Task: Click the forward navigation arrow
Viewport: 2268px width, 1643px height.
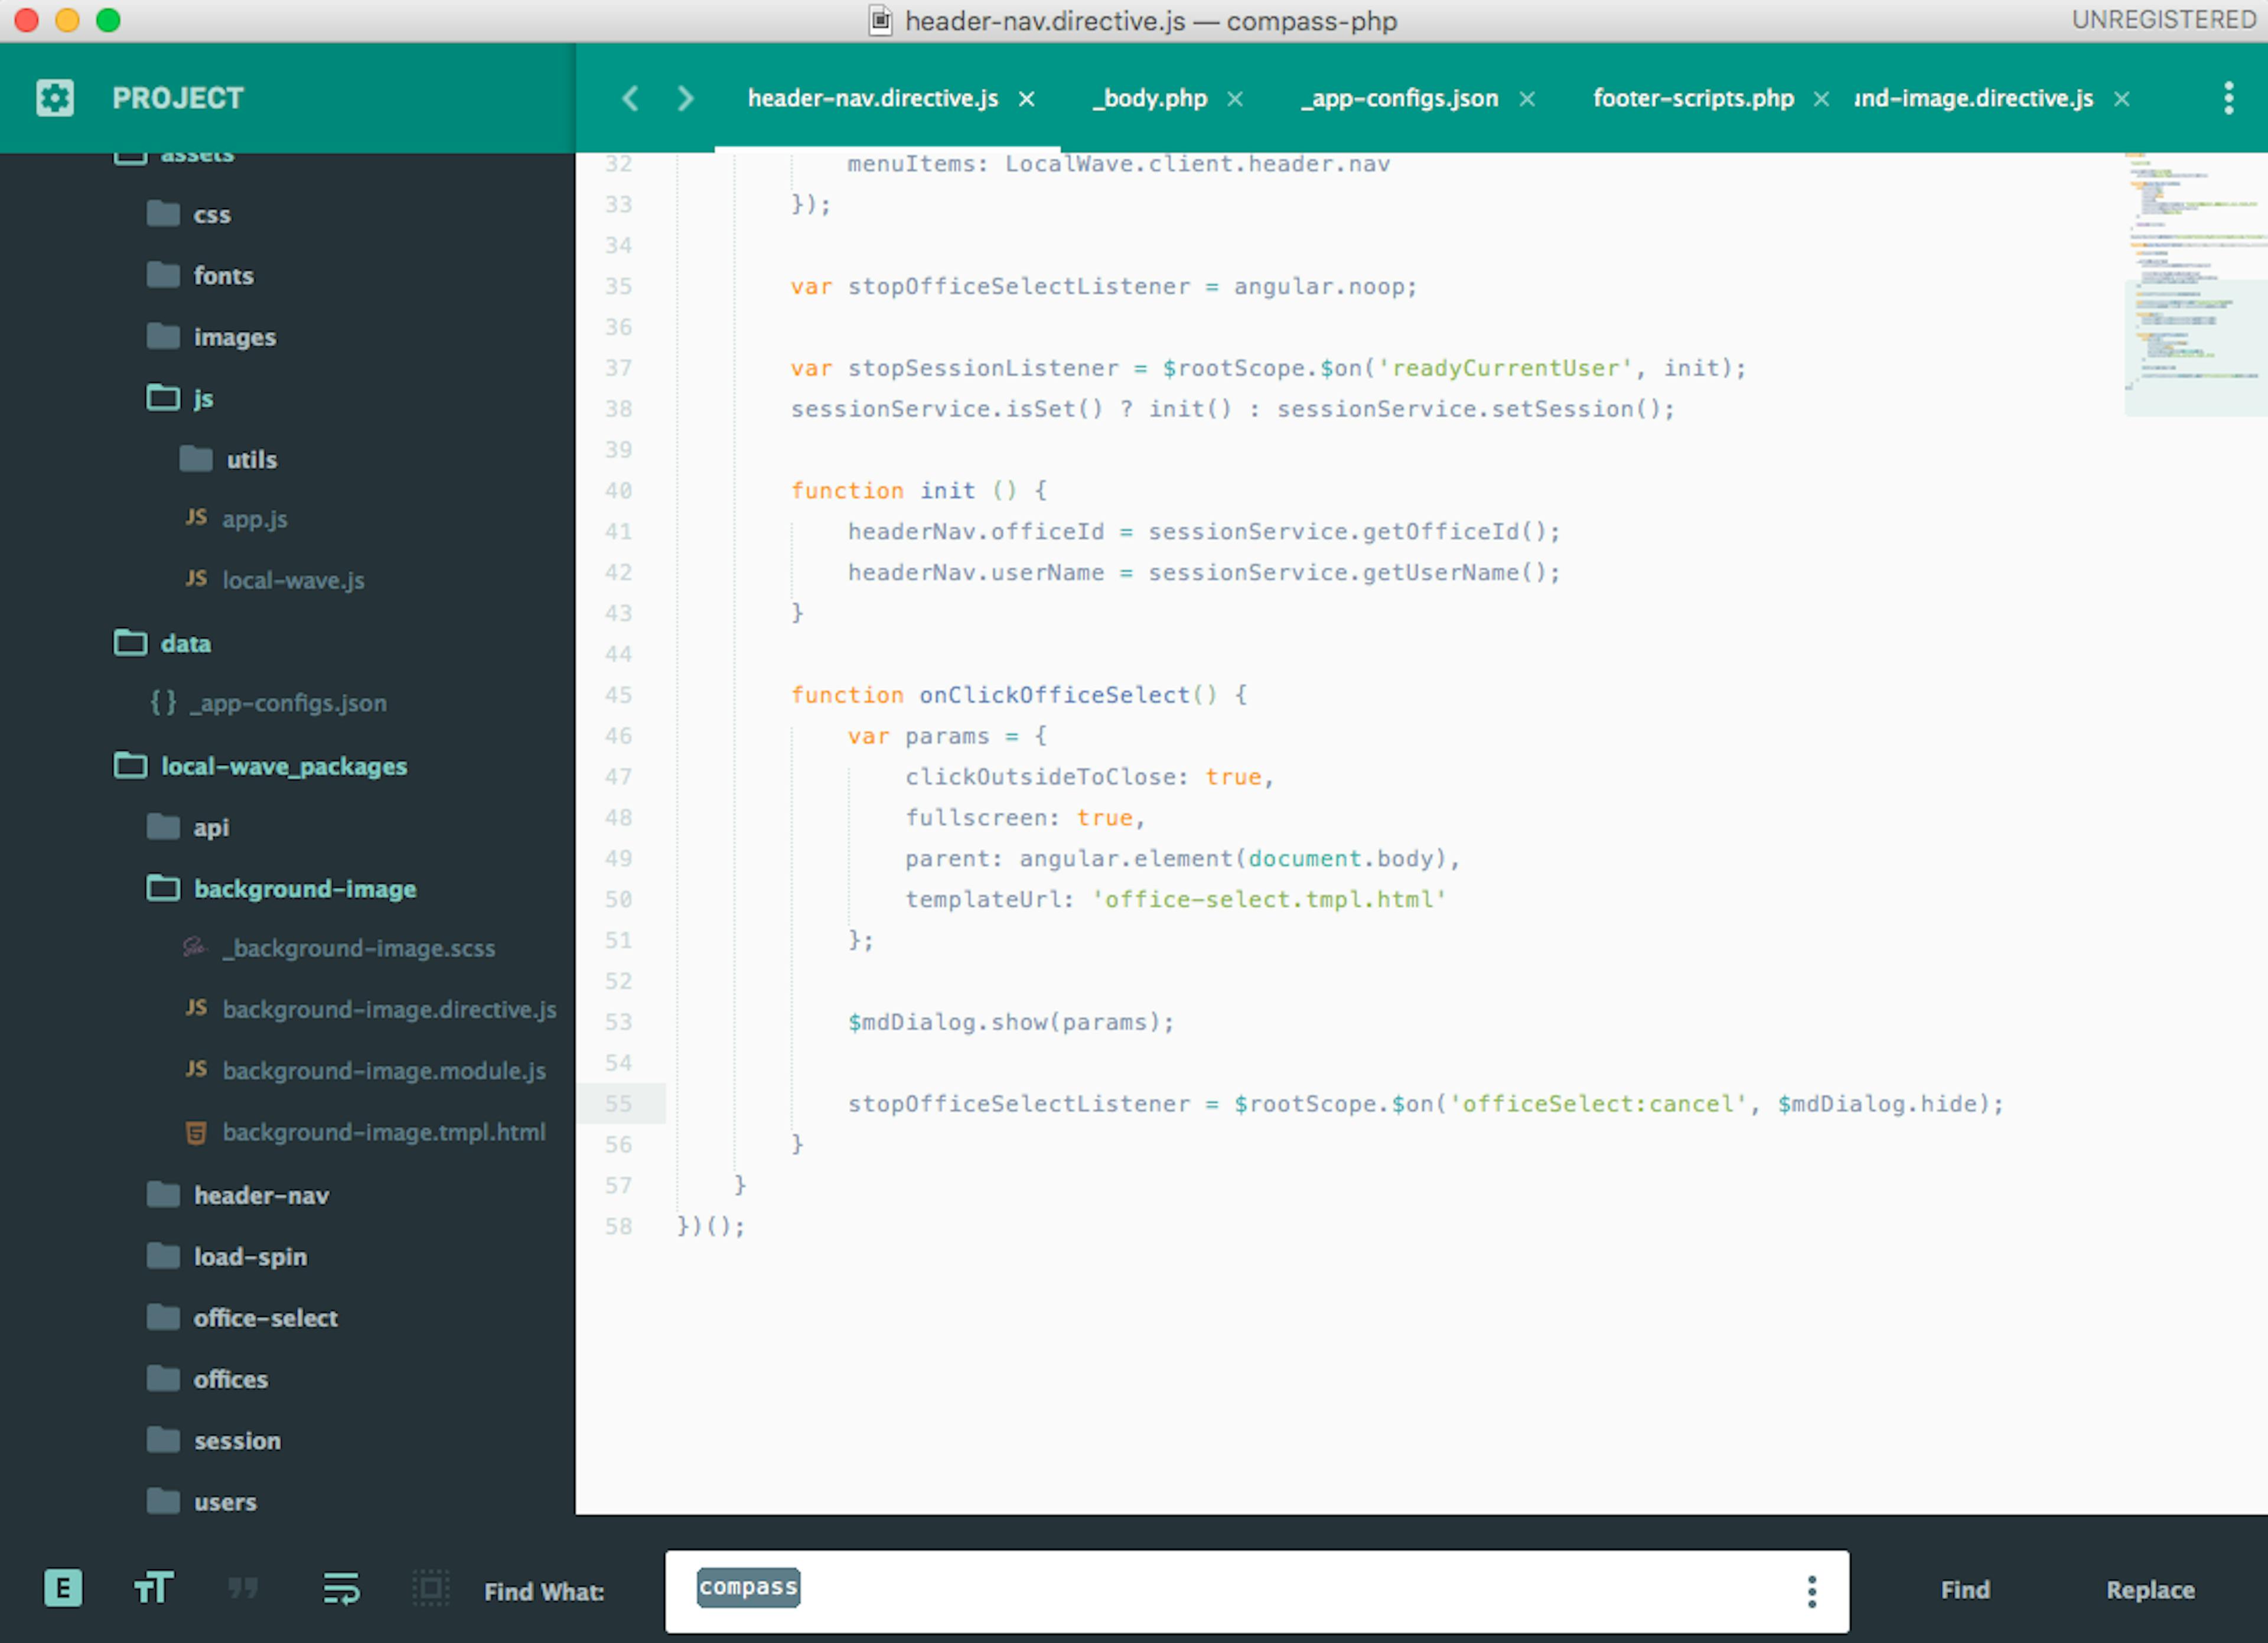Action: click(x=685, y=99)
